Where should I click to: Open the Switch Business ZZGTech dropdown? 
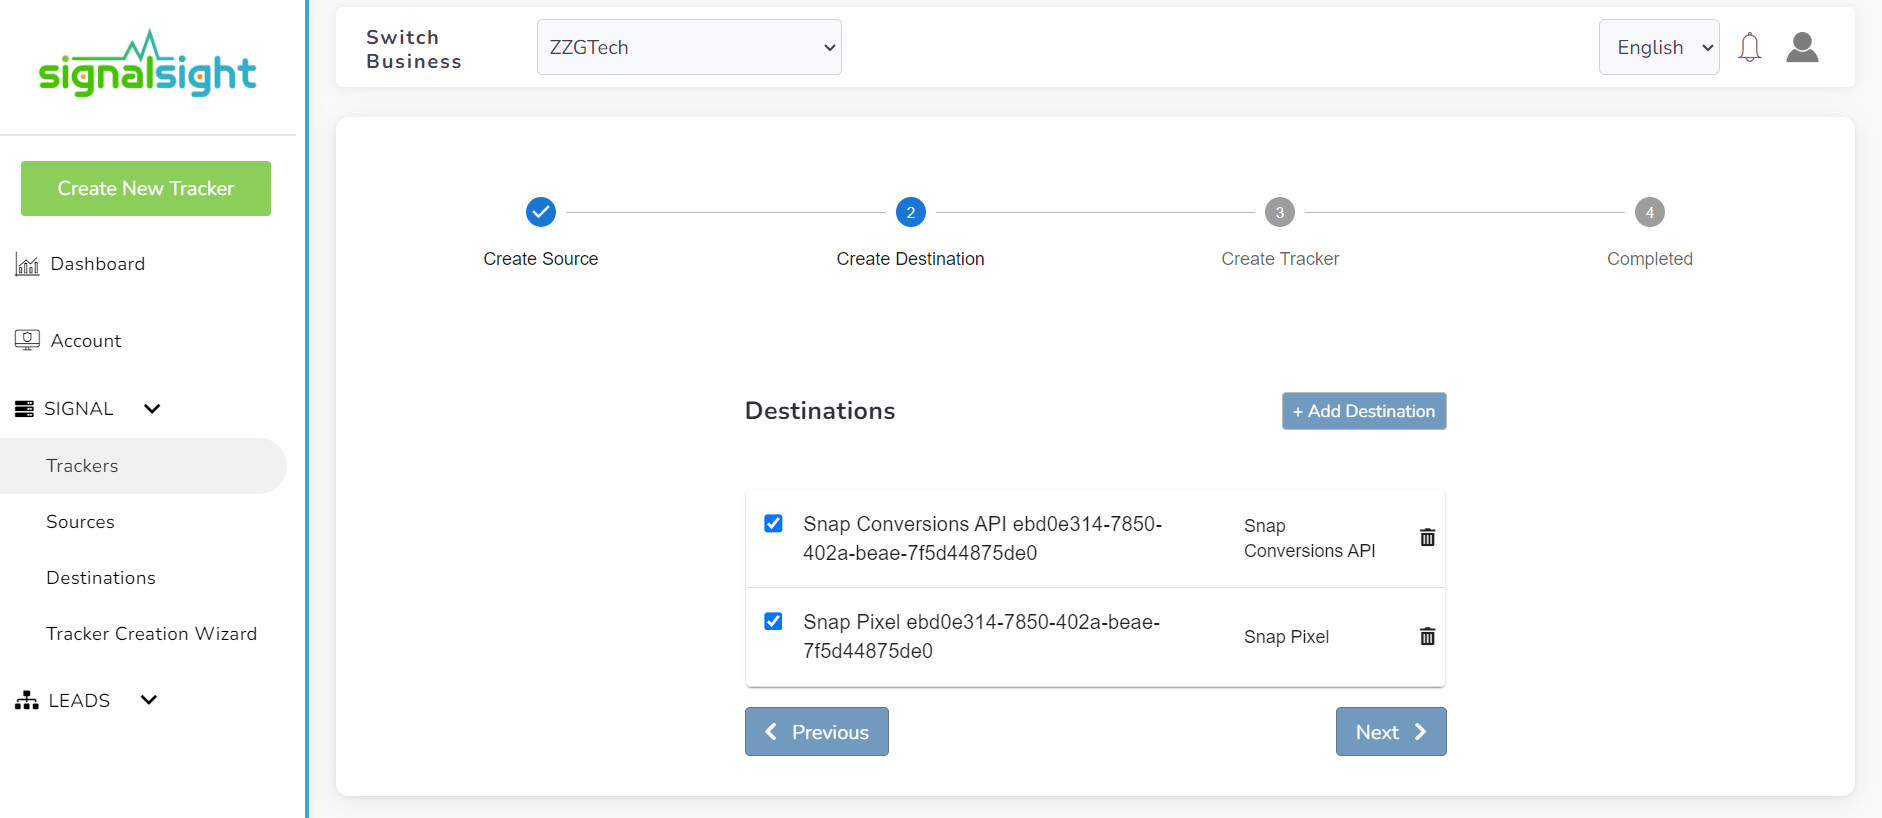click(x=689, y=47)
